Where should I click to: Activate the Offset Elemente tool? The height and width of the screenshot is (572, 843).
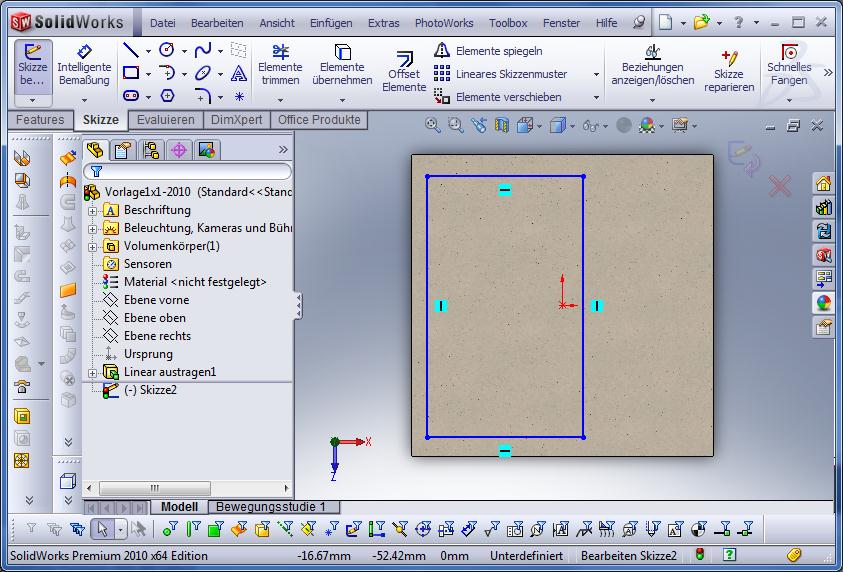click(404, 72)
